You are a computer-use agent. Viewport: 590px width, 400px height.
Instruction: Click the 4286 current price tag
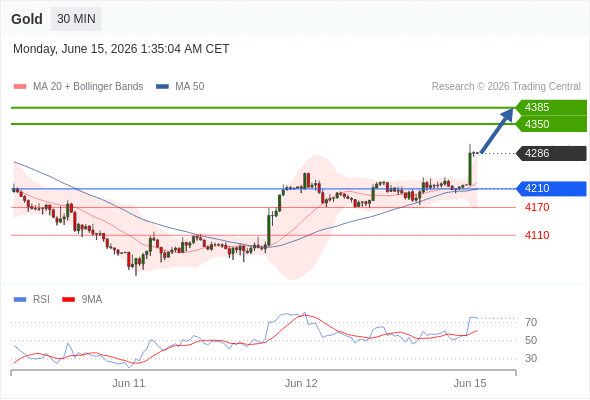[x=551, y=154]
